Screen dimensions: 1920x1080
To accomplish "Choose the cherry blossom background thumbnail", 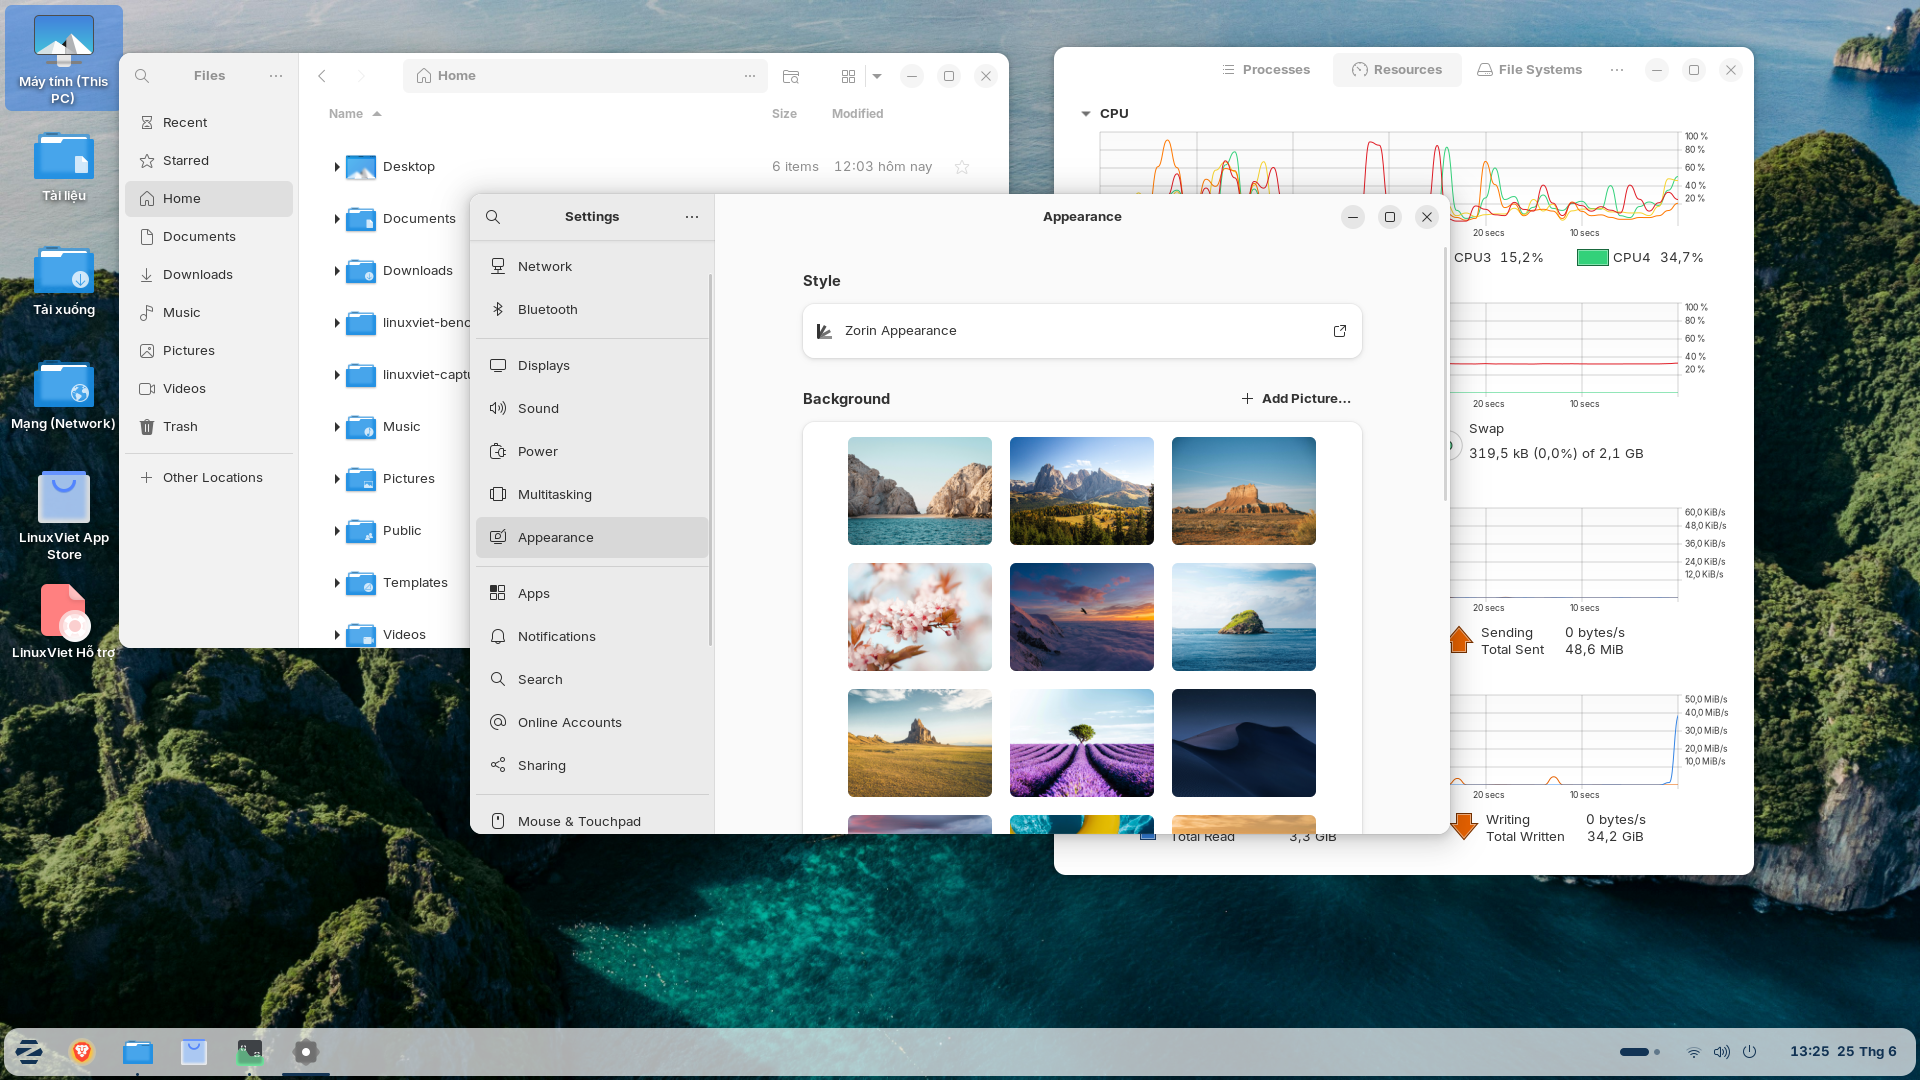I will click(x=920, y=617).
